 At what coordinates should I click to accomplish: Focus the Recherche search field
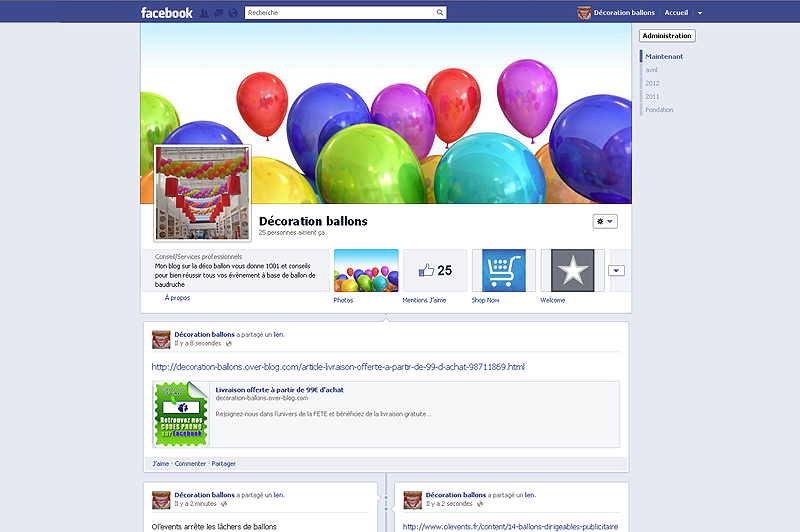tap(339, 13)
